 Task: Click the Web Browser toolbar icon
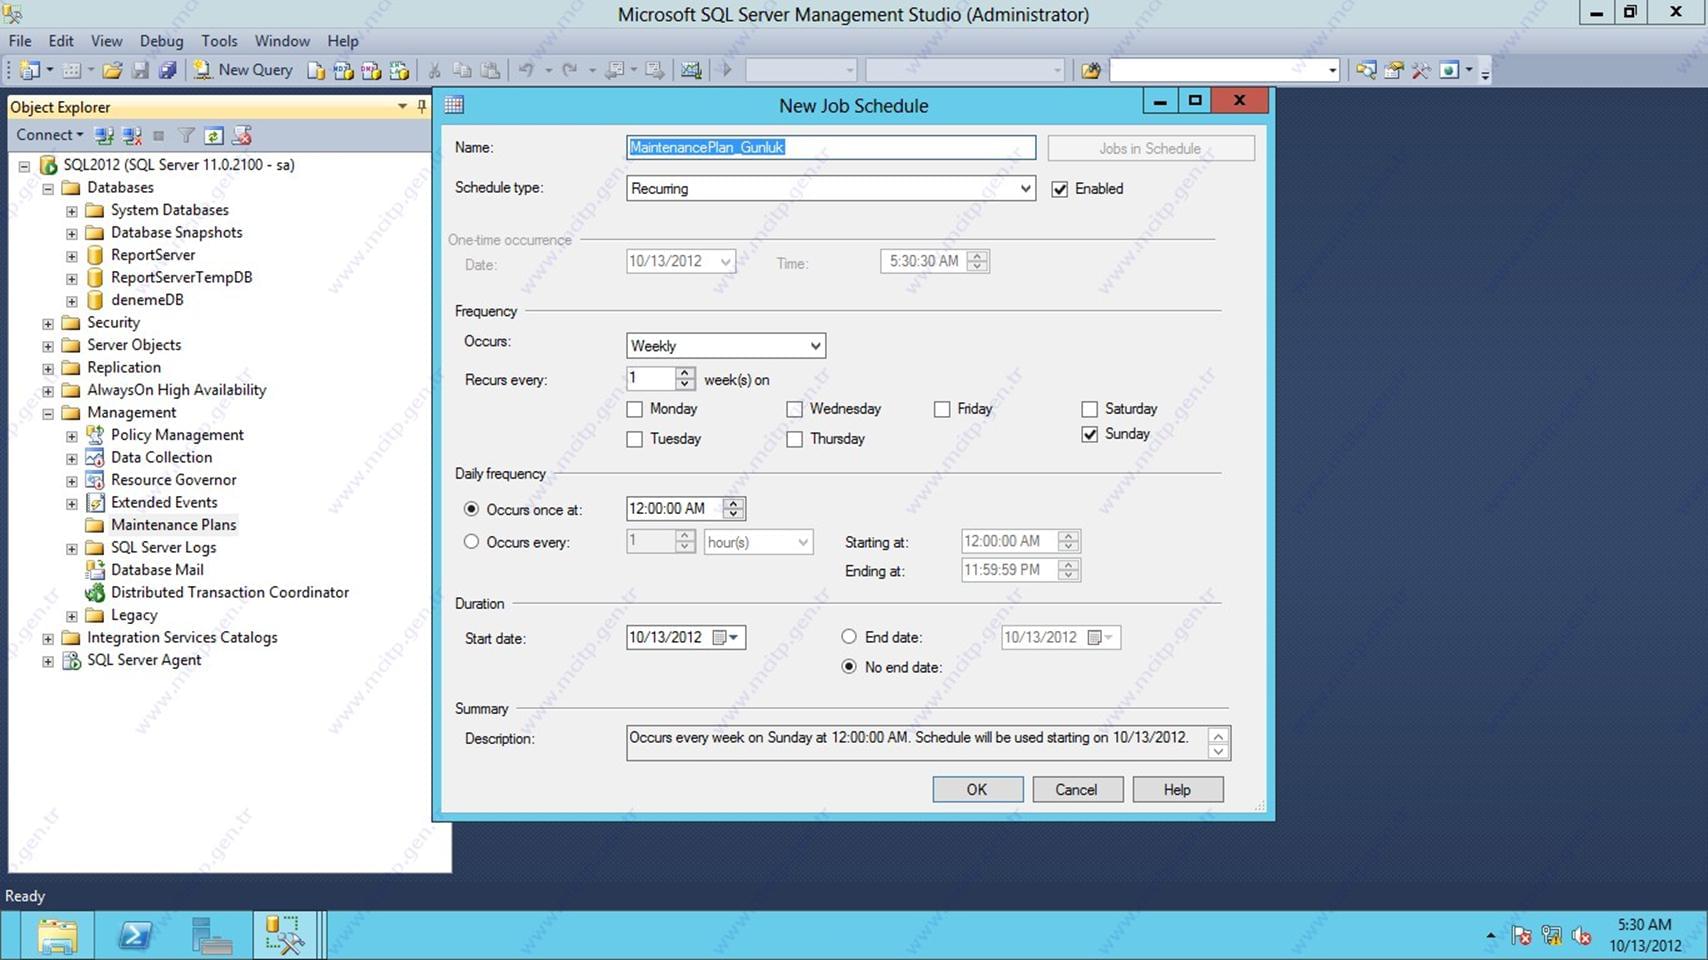(x=1449, y=70)
